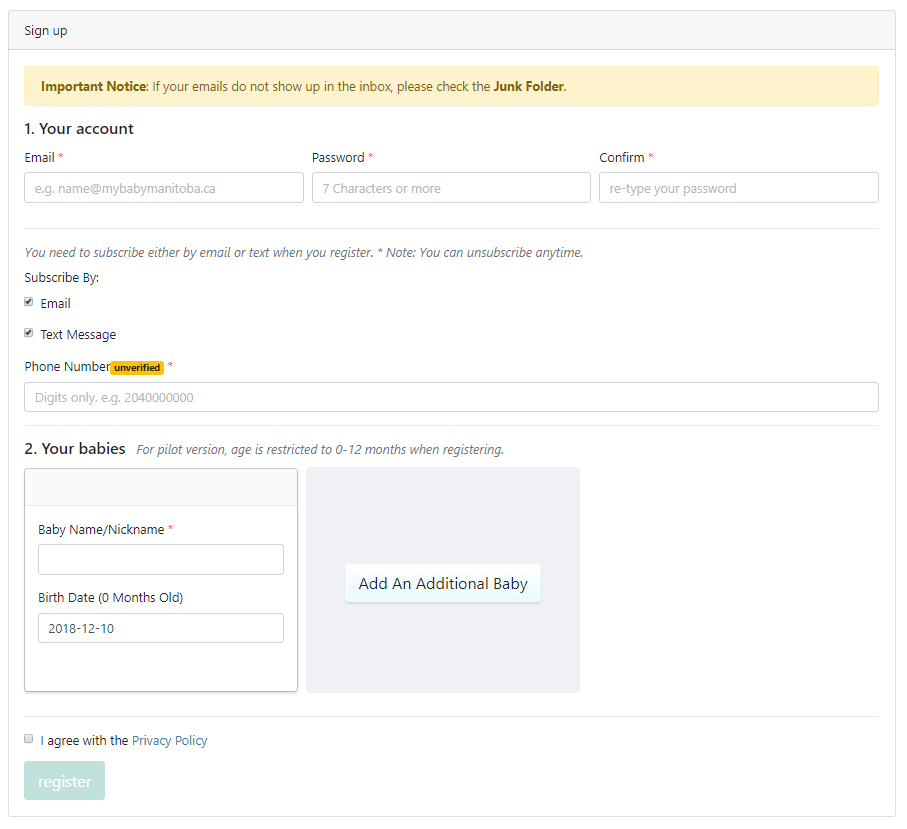Click the "Subscribe By:" label
The image size is (907, 829).
point(62,278)
